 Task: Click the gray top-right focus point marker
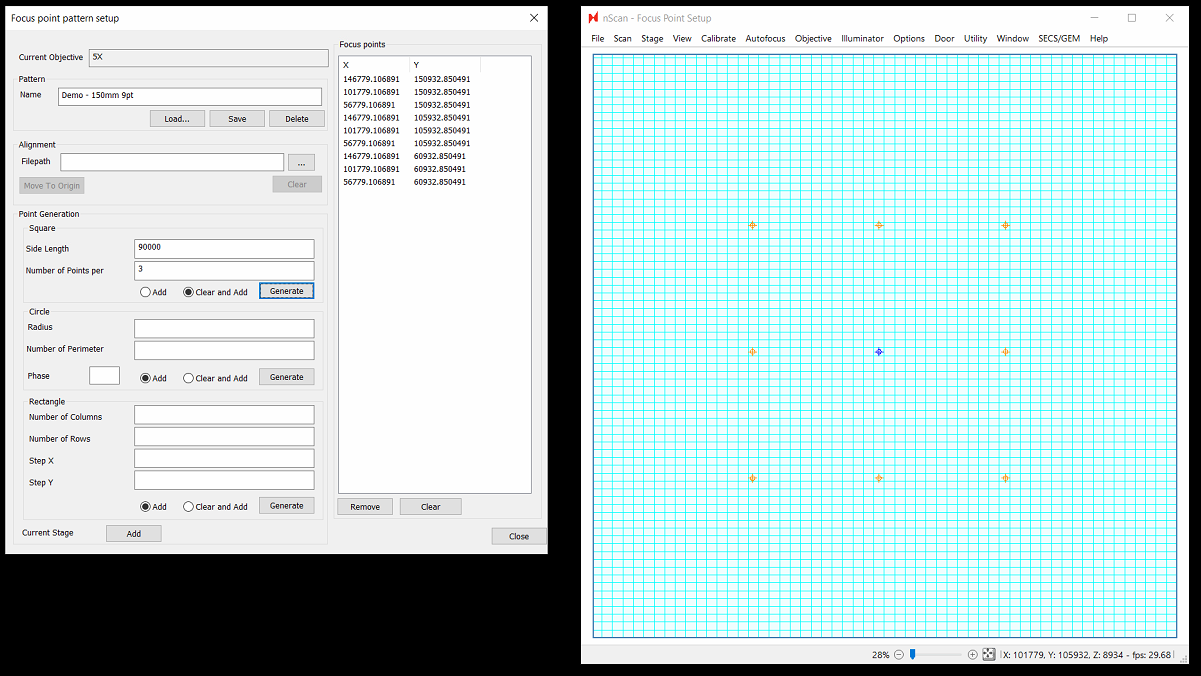click(1005, 226)
